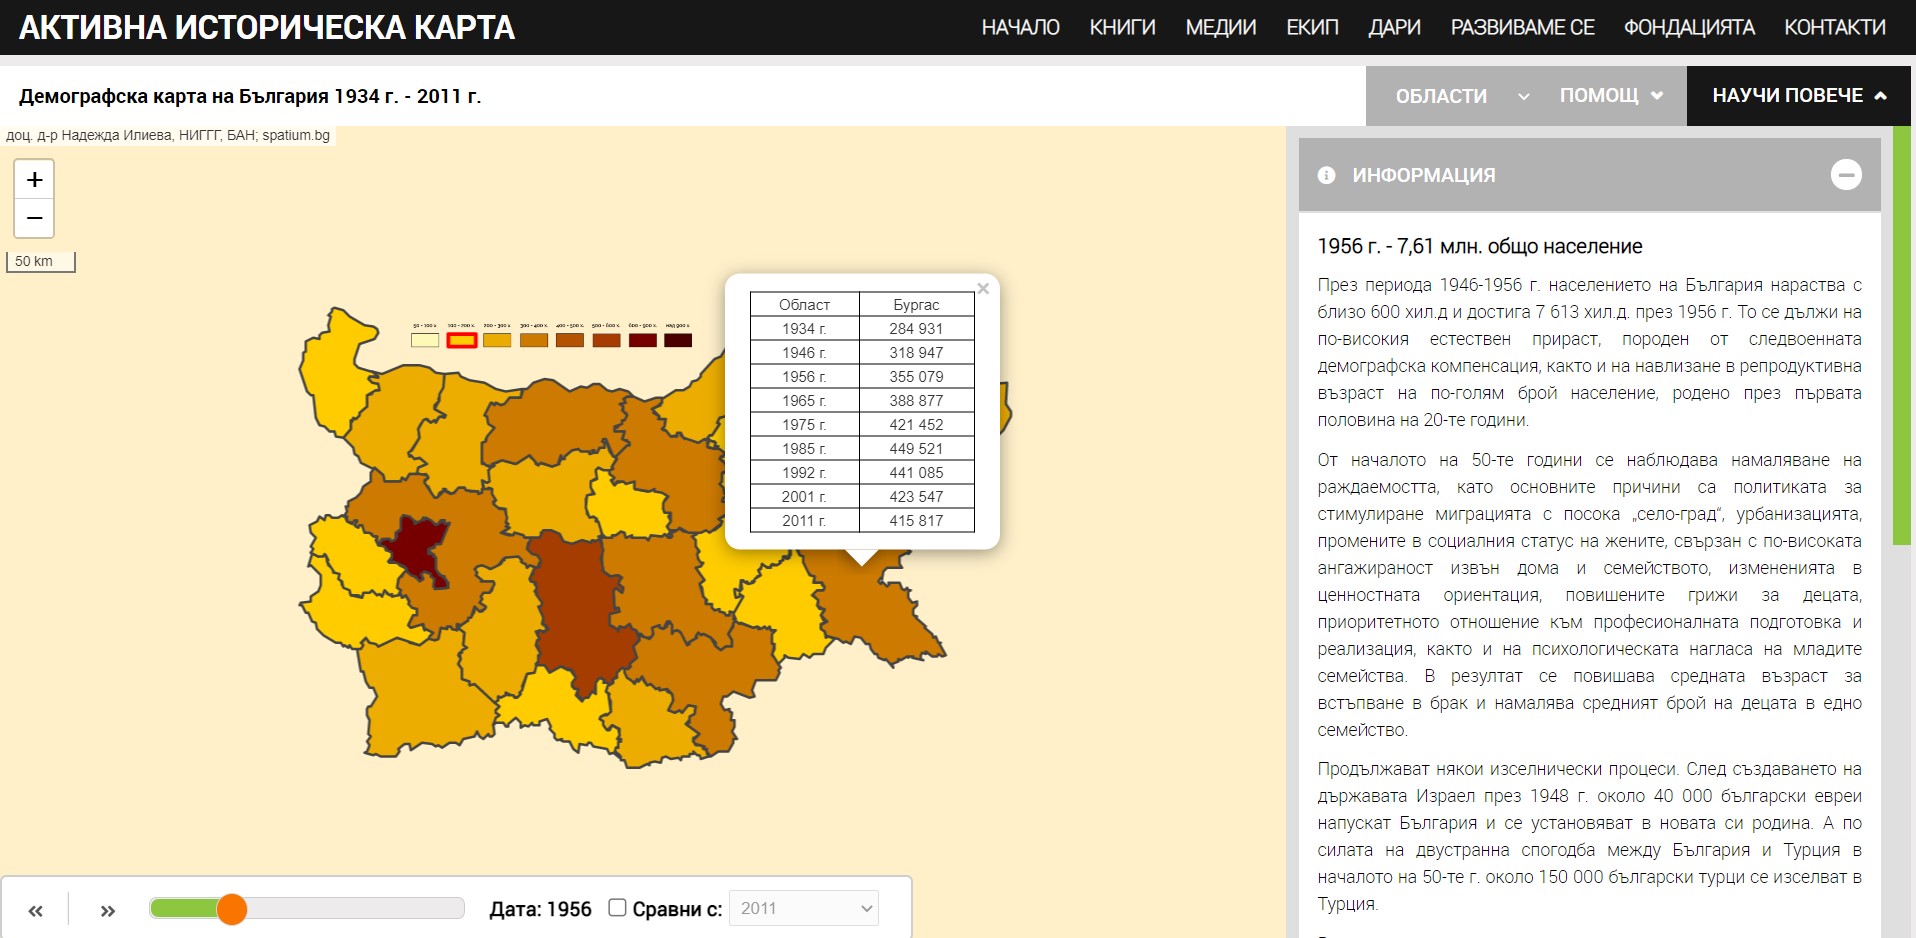Go to the previous census year

click(36, 910)
